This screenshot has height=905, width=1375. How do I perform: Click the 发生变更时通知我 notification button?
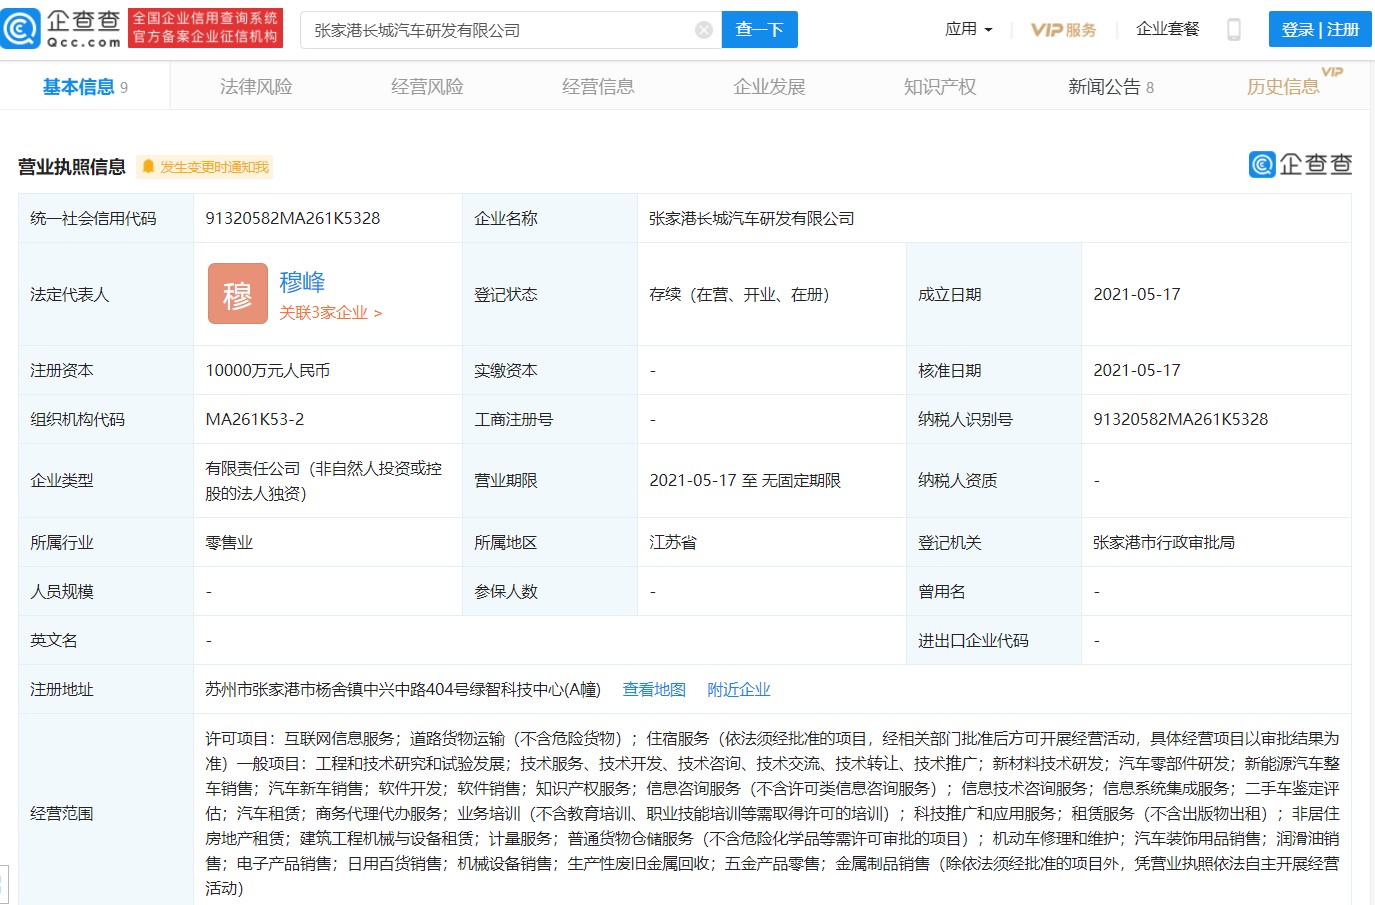pos(205,167)
